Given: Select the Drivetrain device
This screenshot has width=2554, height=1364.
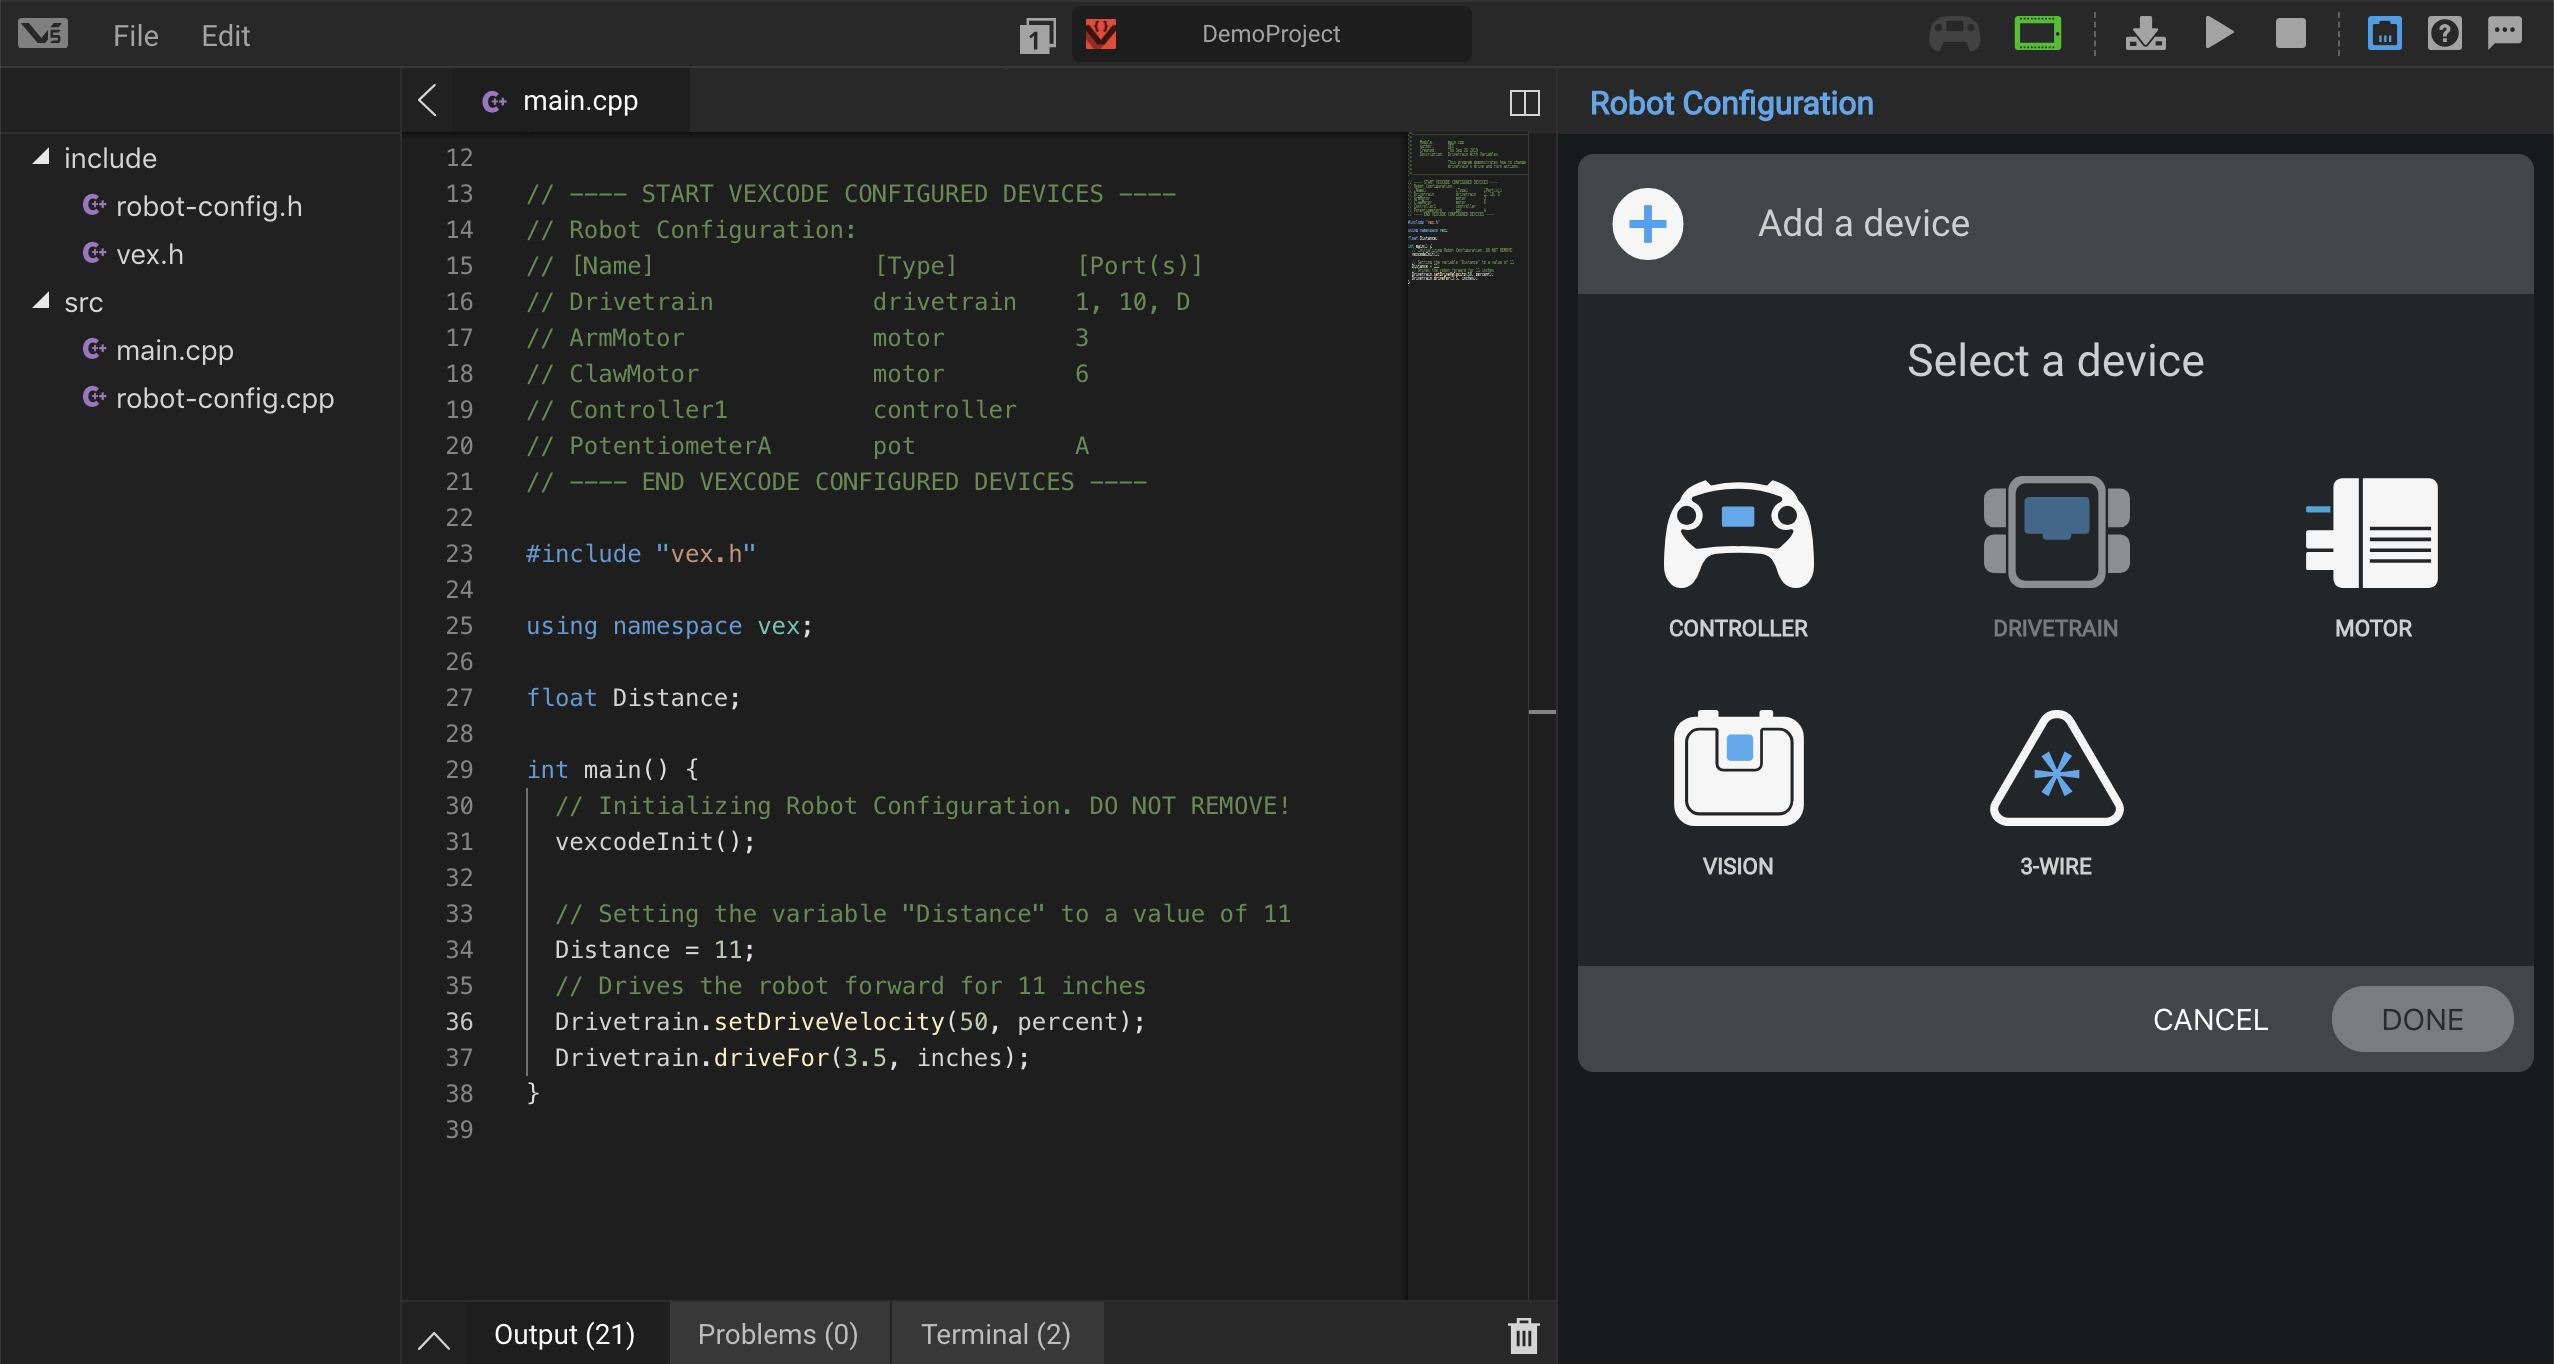Looking at the screenshot, I should 2055,559.
